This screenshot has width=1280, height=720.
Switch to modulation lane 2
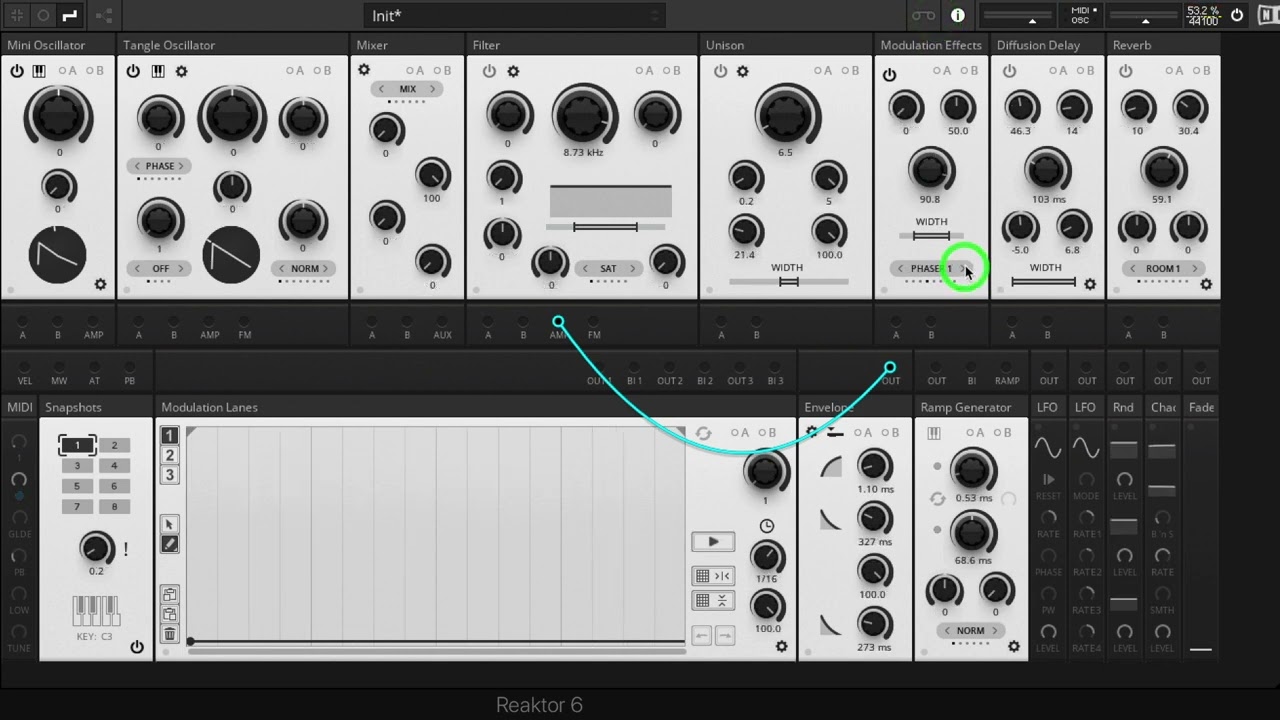coord(169,455)
